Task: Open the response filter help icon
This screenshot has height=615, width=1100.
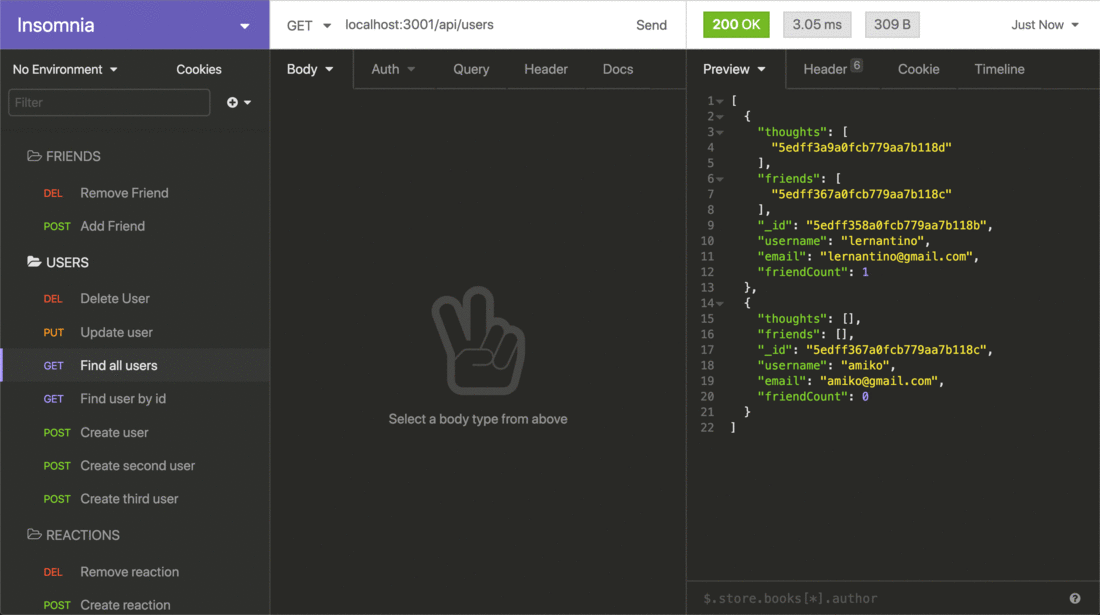Action: (1075, 598)
